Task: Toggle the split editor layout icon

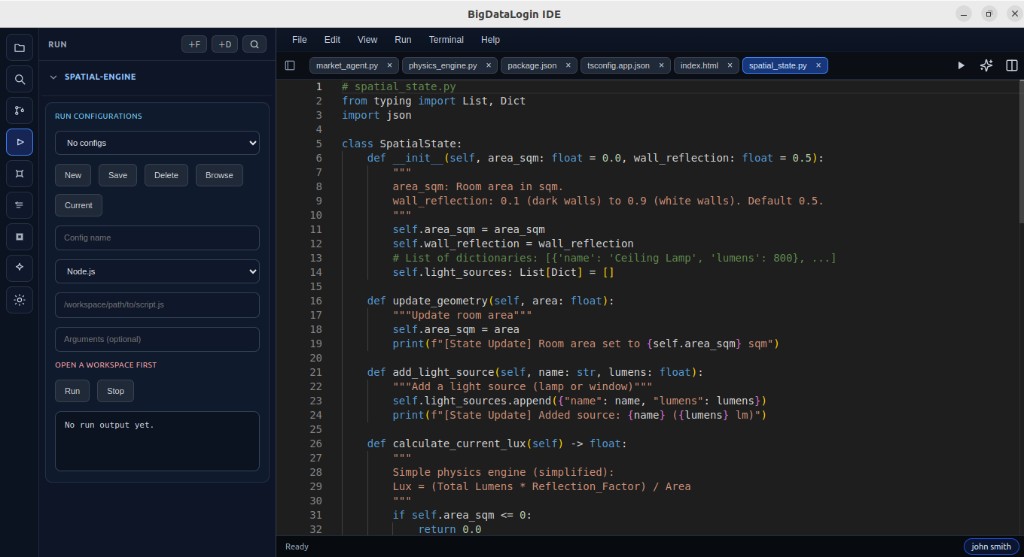Action: coord(1012,65)
